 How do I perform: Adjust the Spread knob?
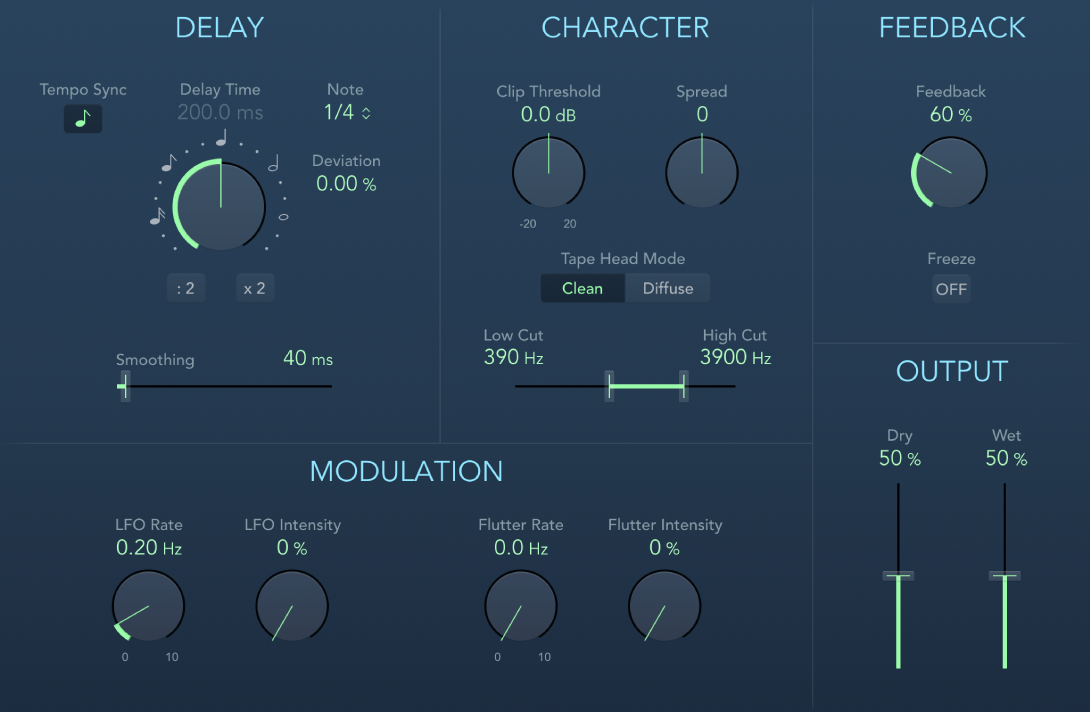coord(701,172)
